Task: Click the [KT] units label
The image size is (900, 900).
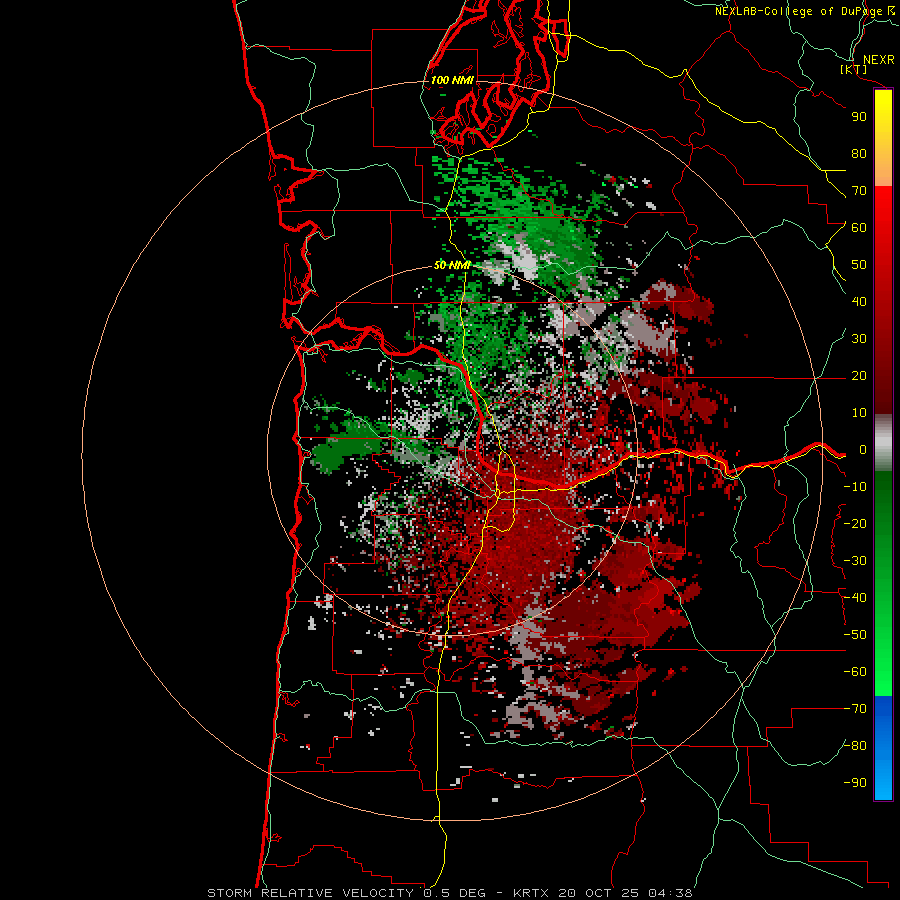Action: [854, 69]
